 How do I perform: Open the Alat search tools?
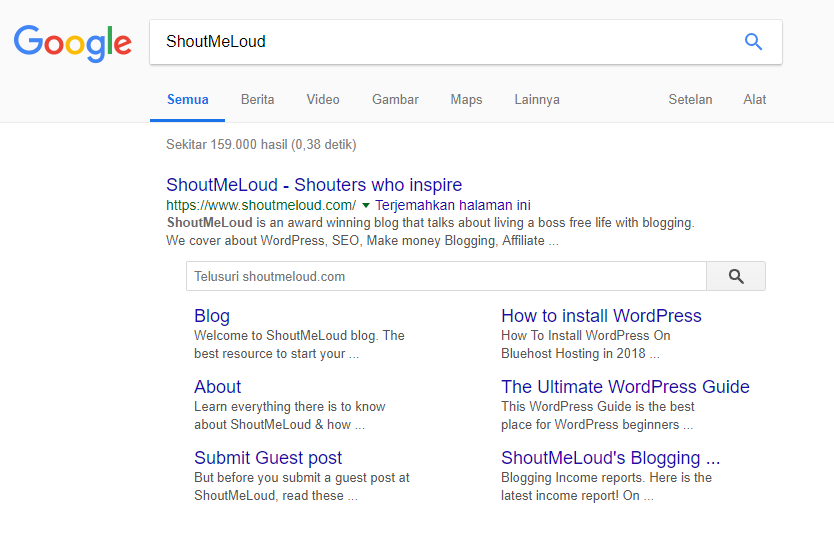754,99
